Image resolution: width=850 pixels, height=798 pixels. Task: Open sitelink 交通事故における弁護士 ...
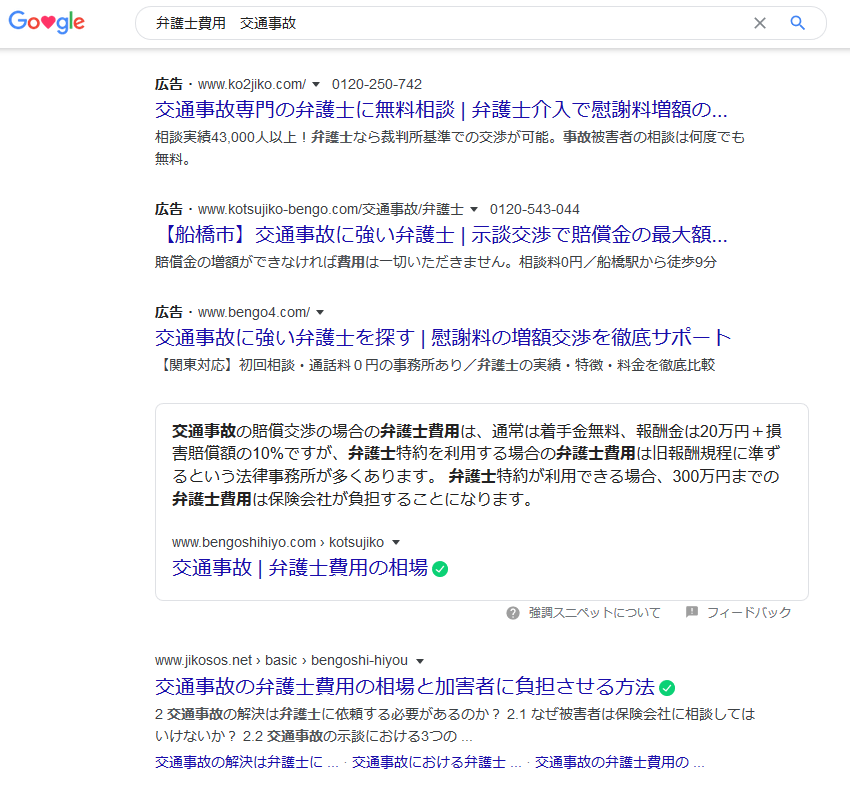pyautogui.click(x=437, y=762)
